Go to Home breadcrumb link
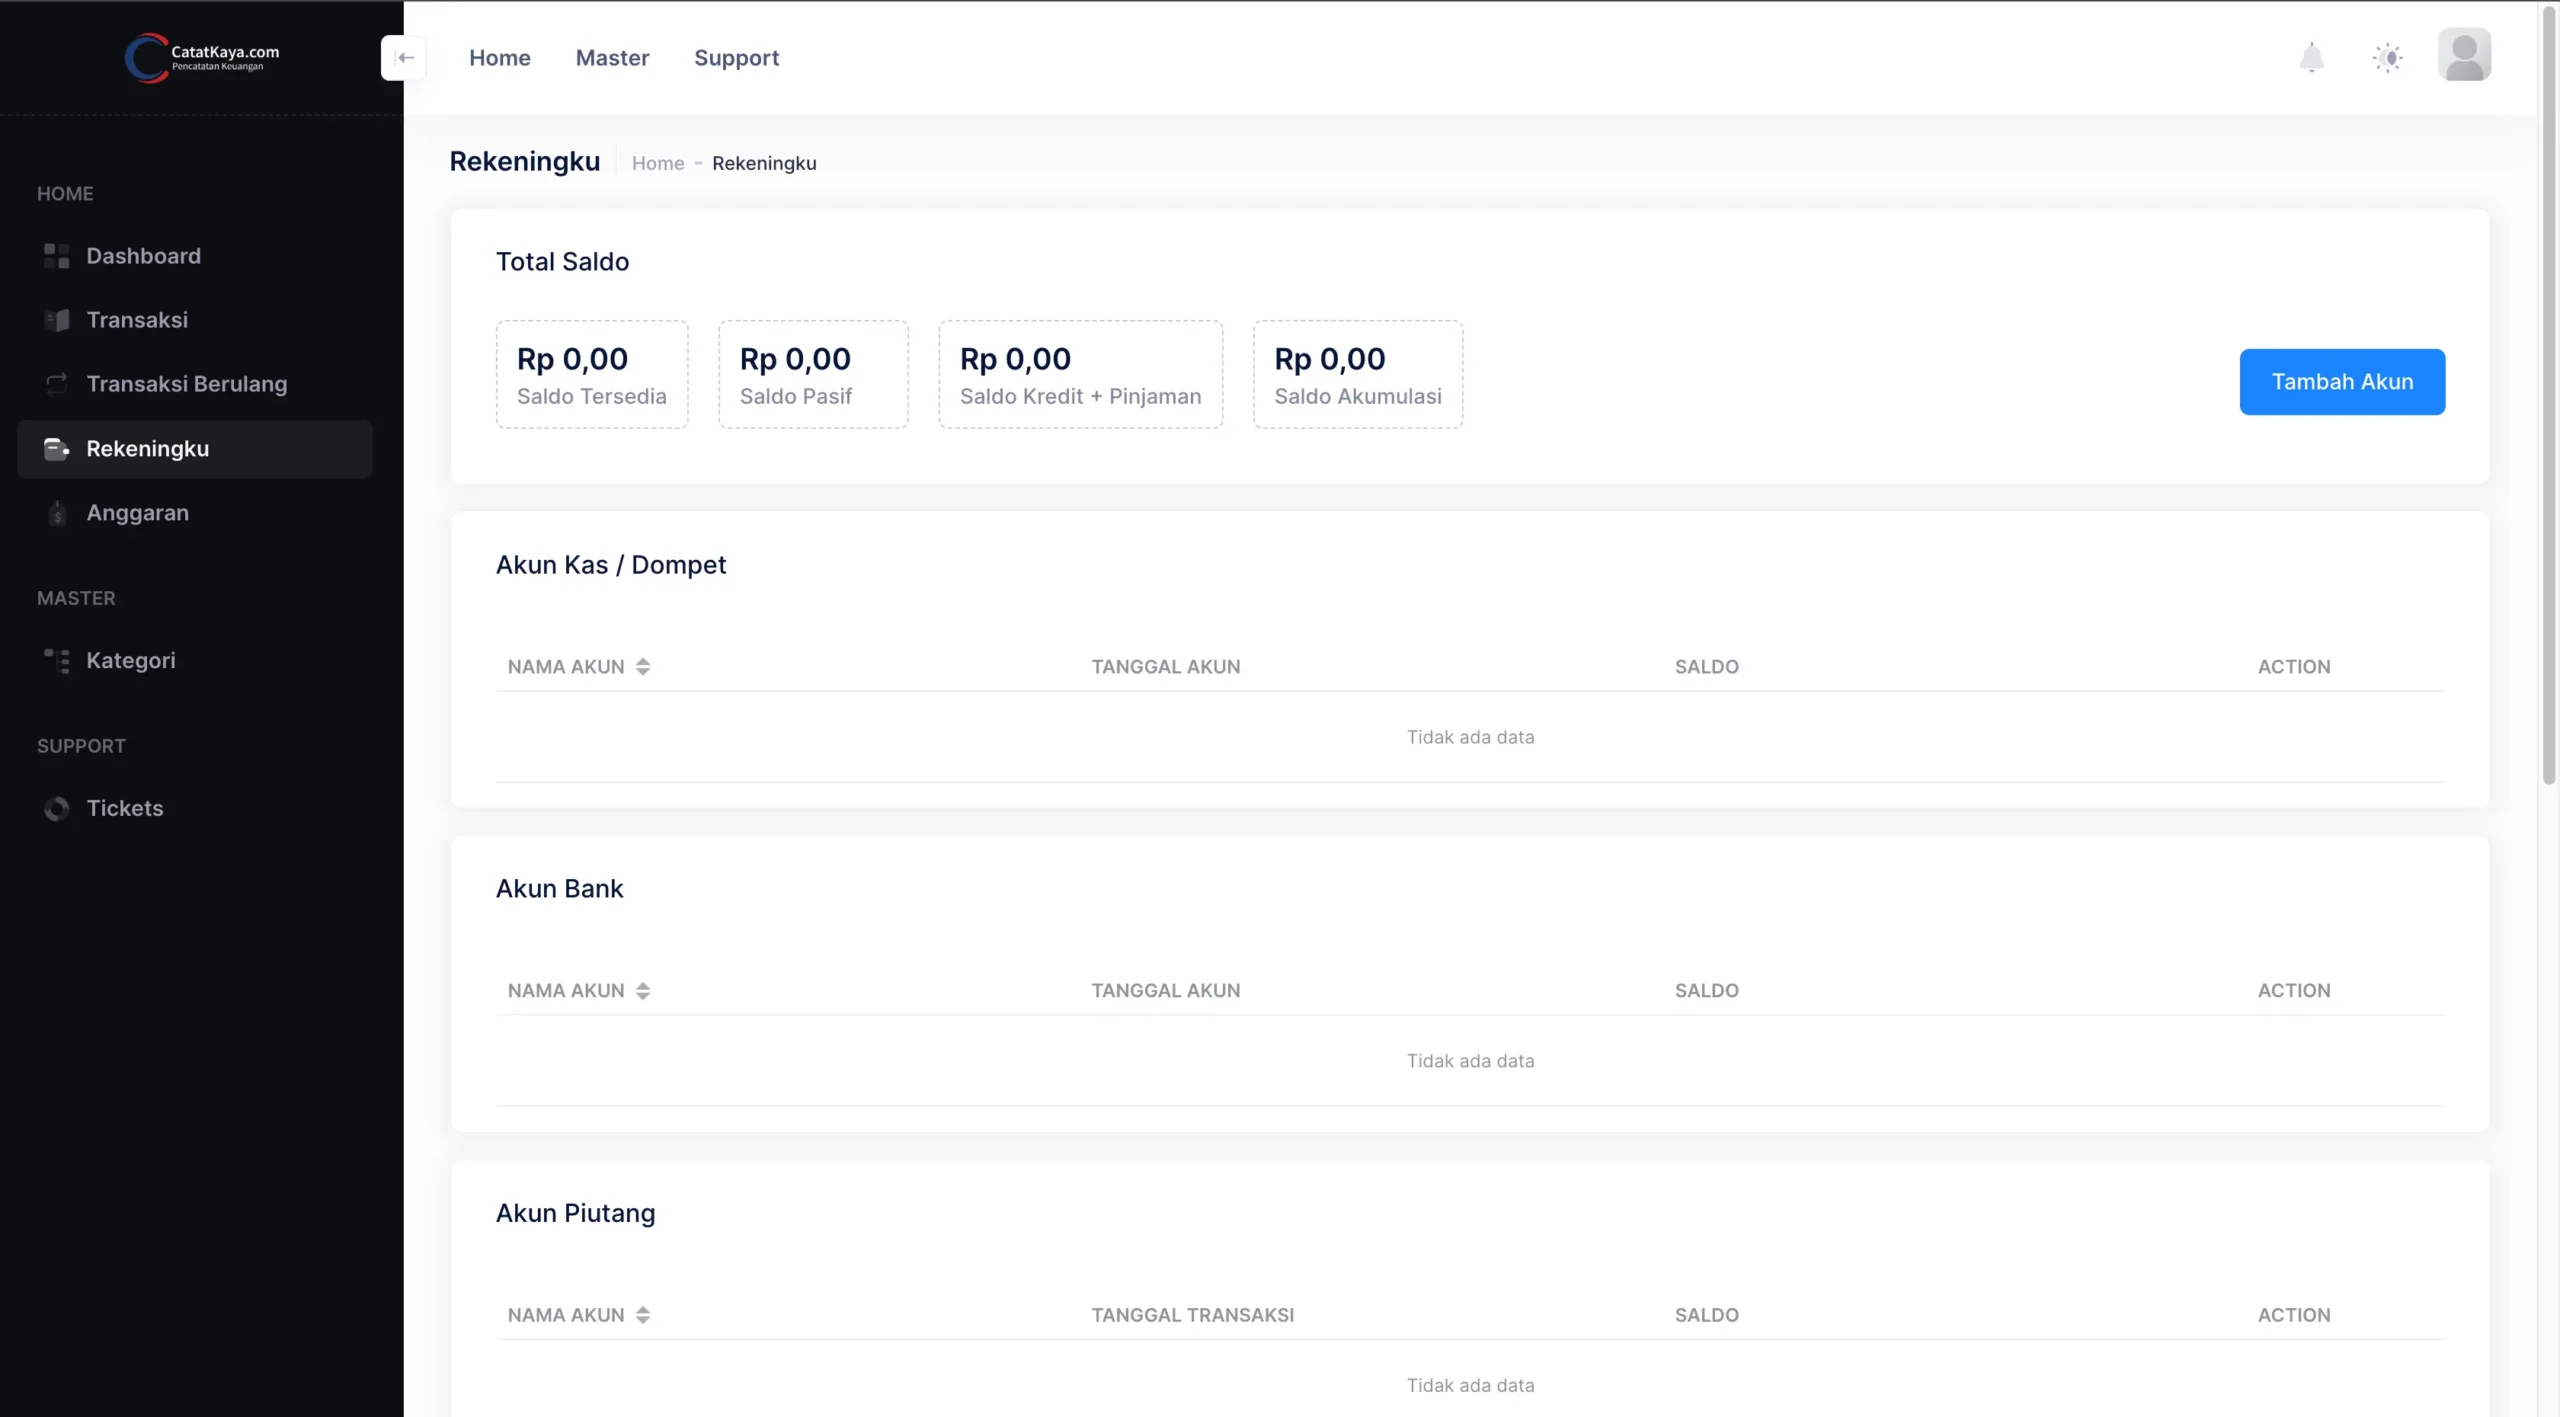Viewport: 2560px width, 1417px height. (x=657, y=163)
